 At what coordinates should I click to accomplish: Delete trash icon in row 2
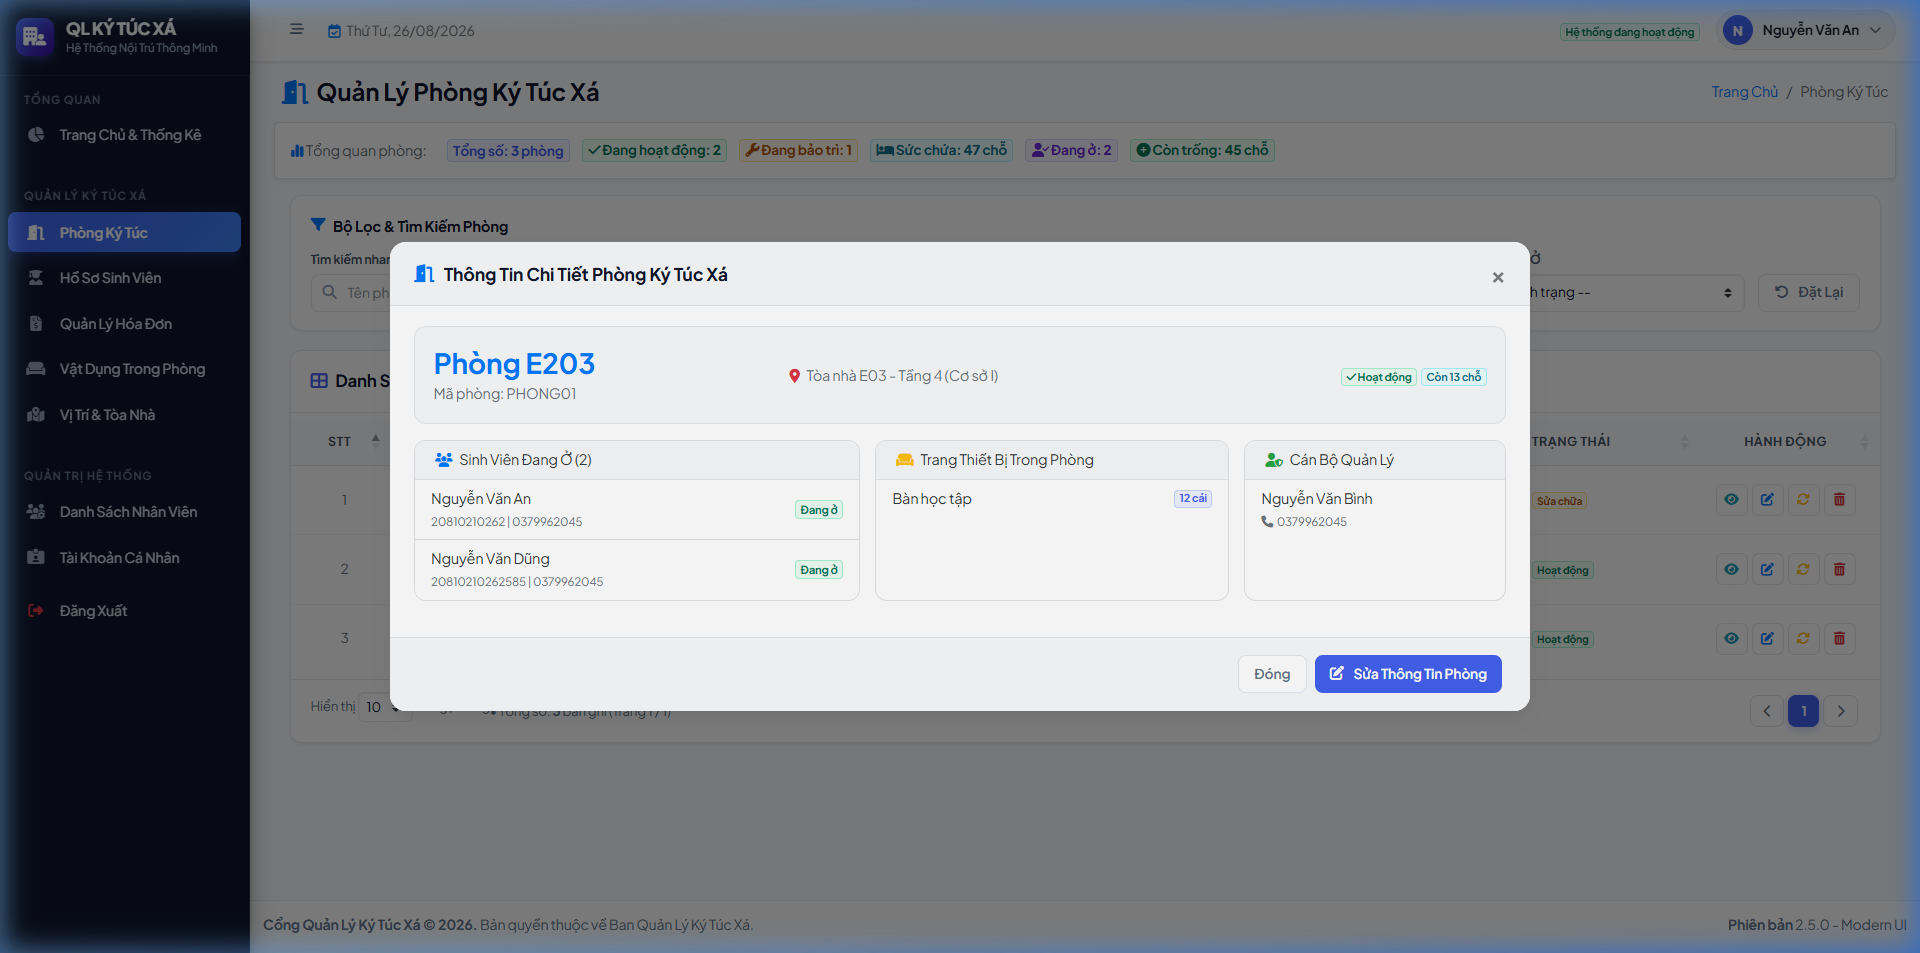click(x=1839, y=569)
